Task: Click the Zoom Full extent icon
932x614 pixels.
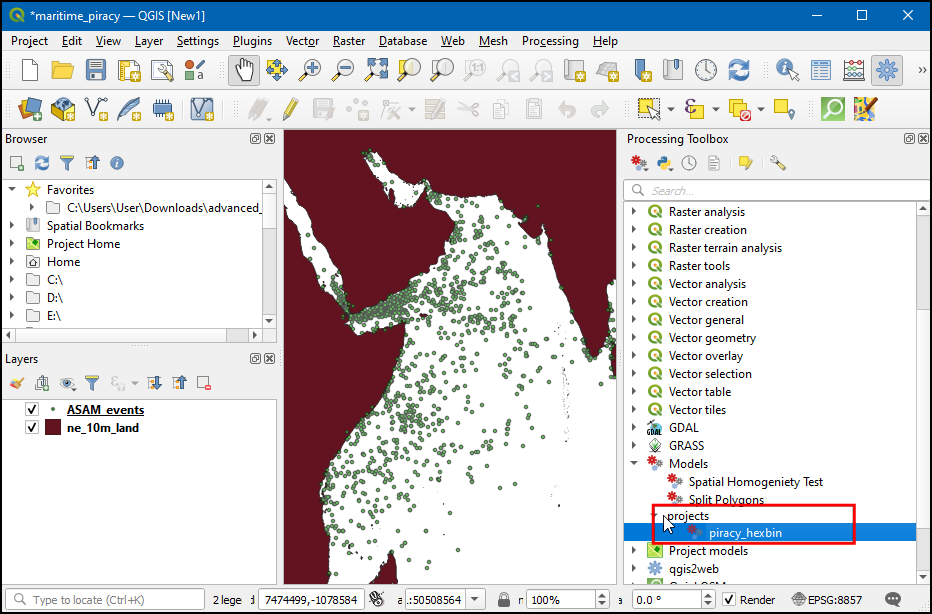Action: 376,71
